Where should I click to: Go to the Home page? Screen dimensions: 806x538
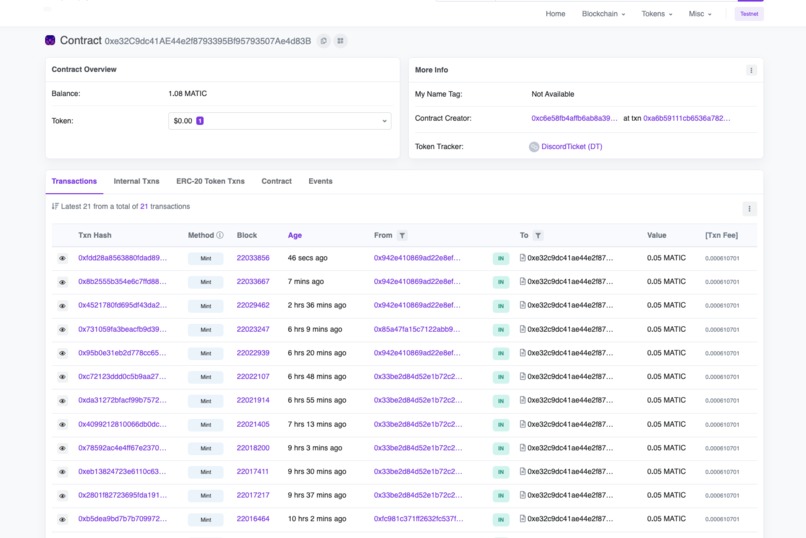point(555,14)
